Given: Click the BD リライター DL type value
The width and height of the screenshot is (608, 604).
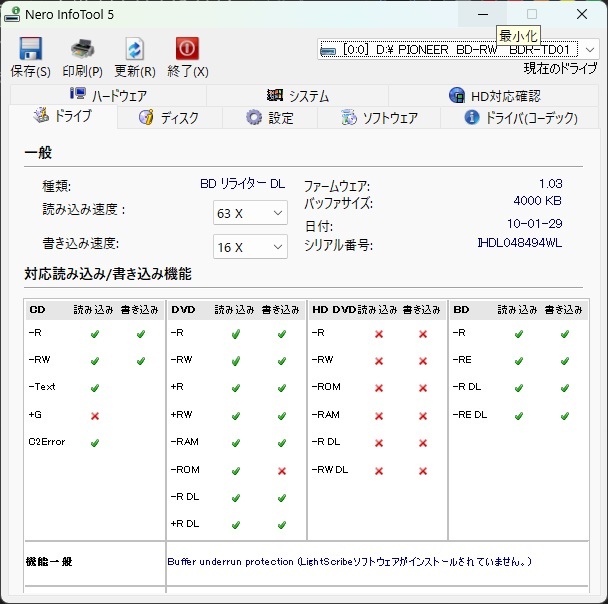Looking at the screenshot, I should coord(243,183).
